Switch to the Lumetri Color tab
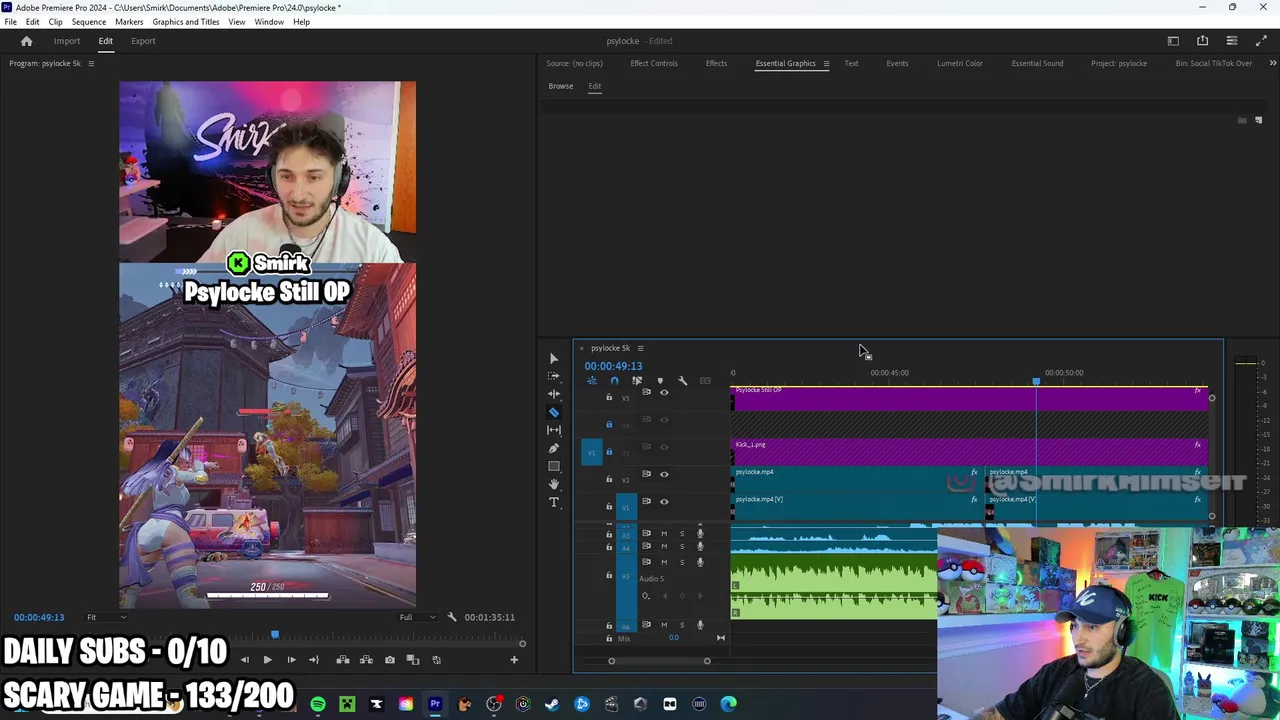The width and height of the screenshot is (1280, 720). [x=960, y=64]
